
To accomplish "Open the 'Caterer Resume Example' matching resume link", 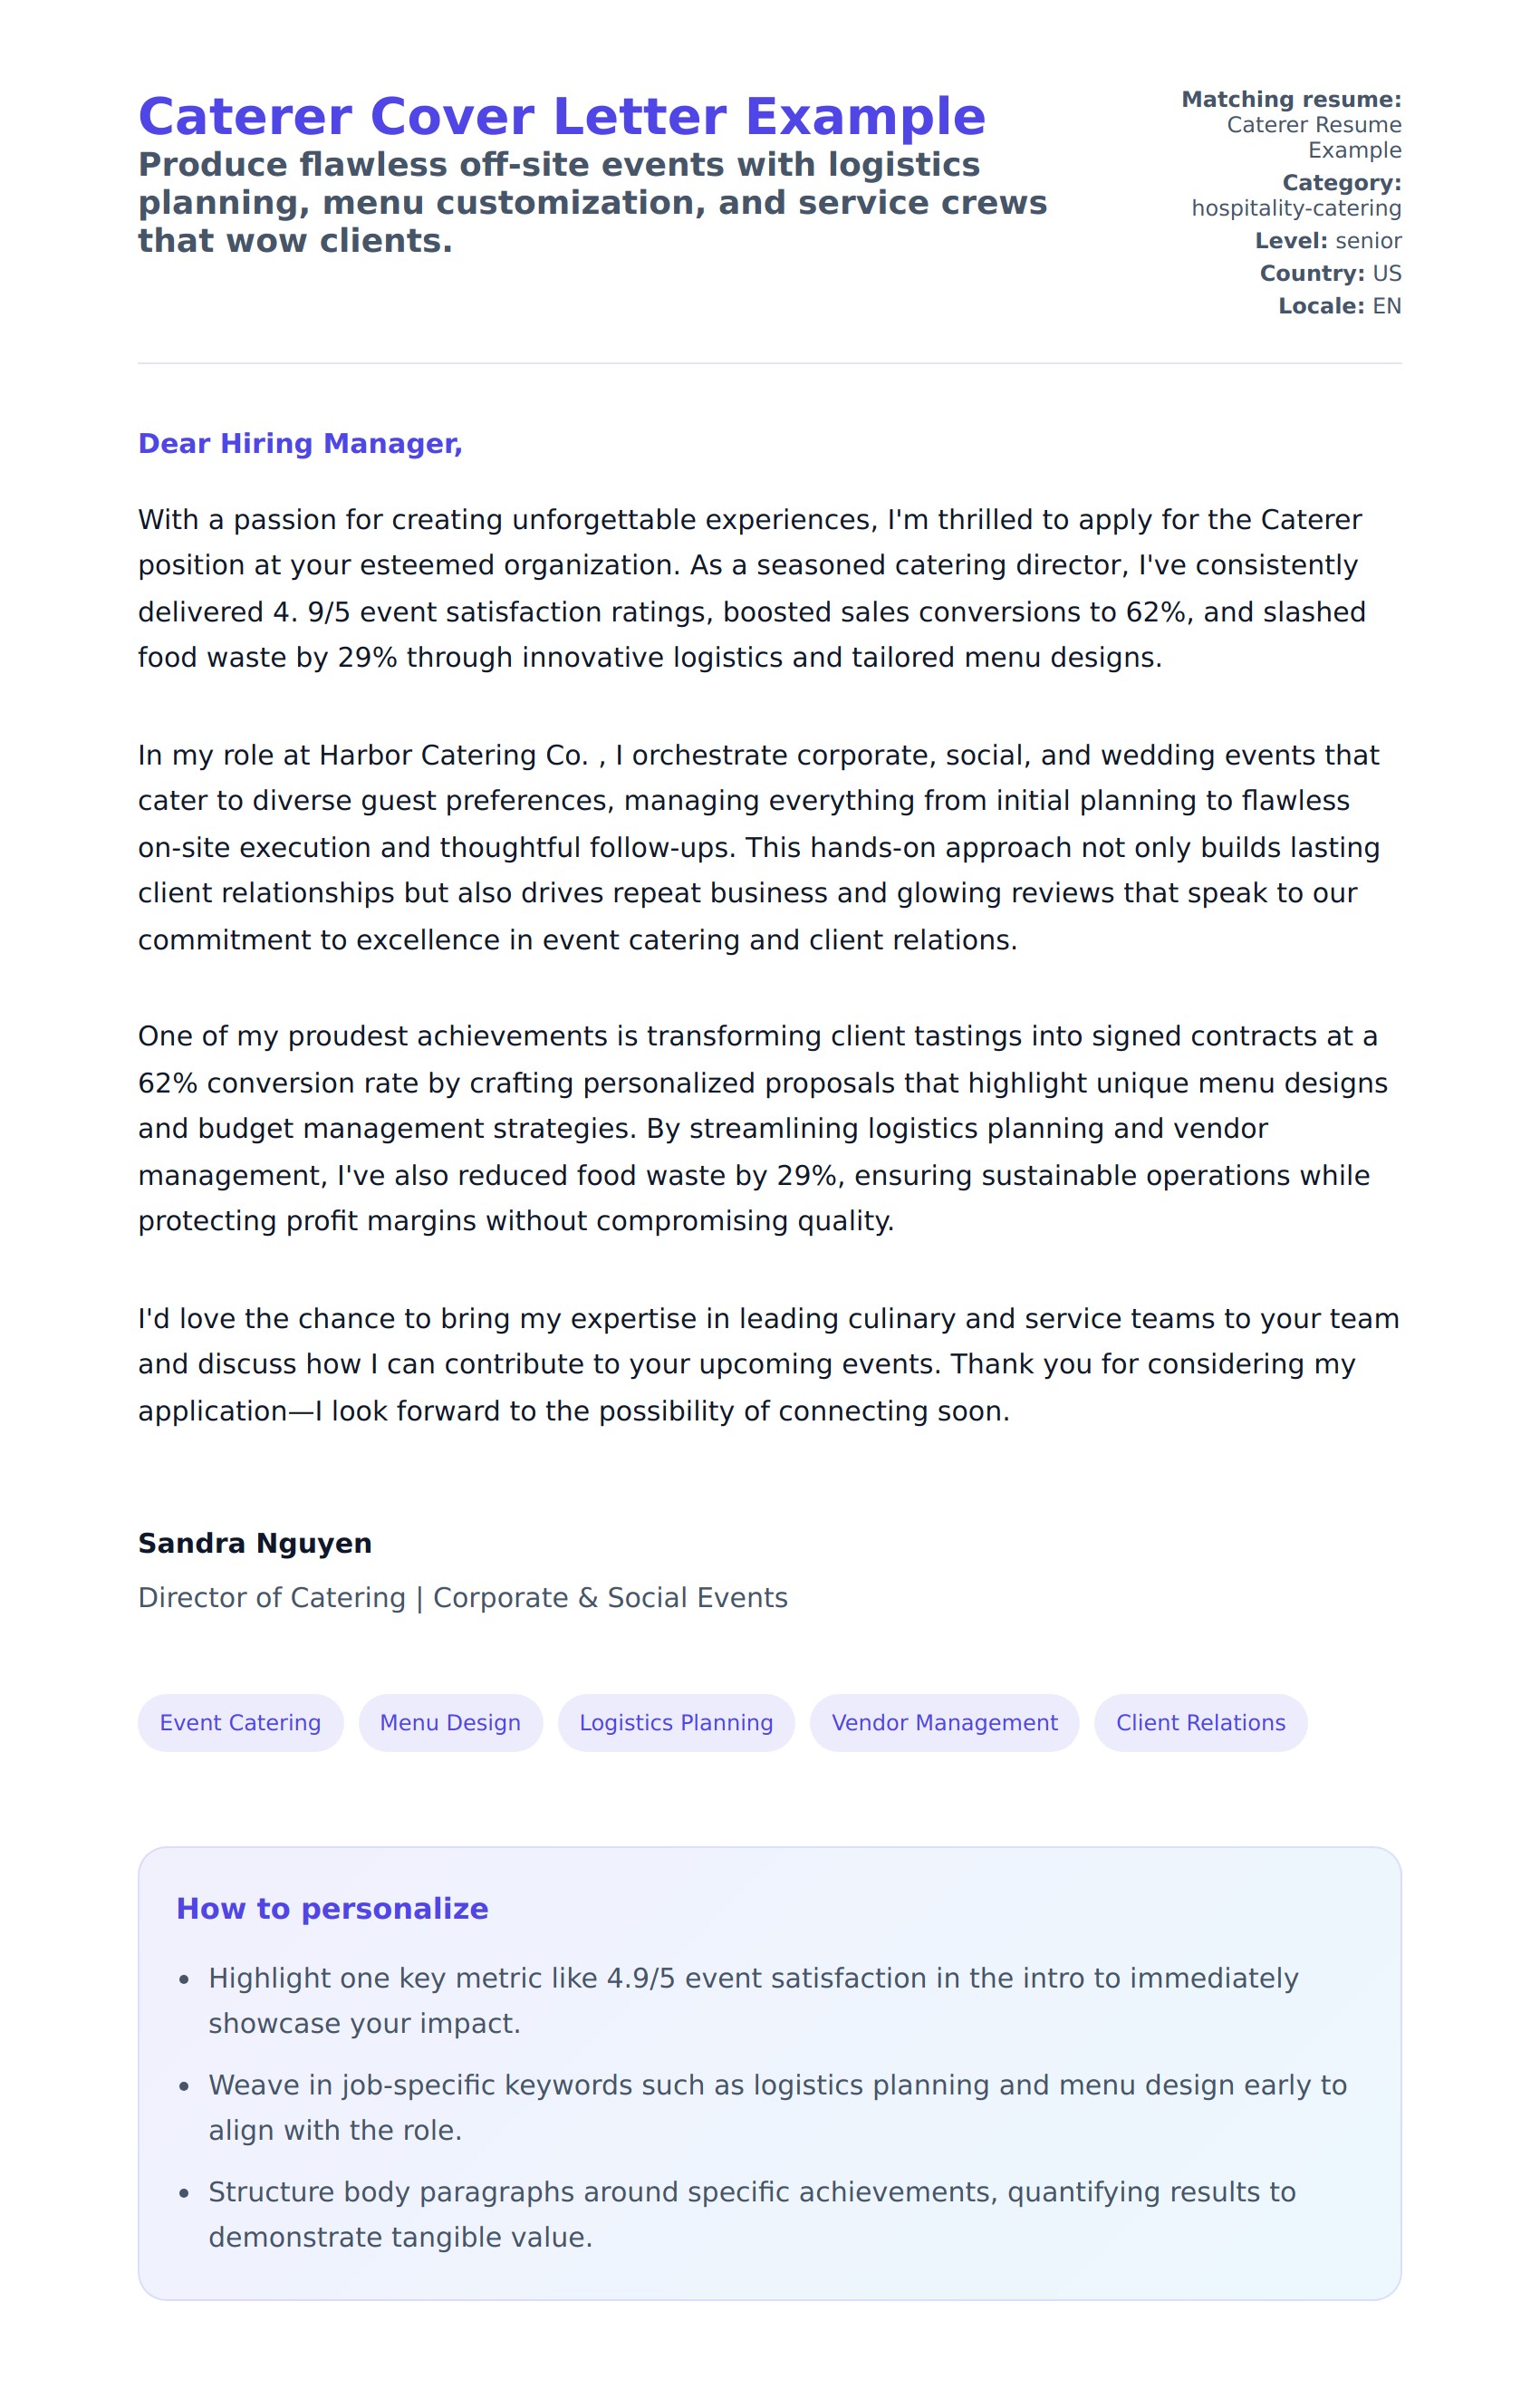I will [x=1313, y=137].
